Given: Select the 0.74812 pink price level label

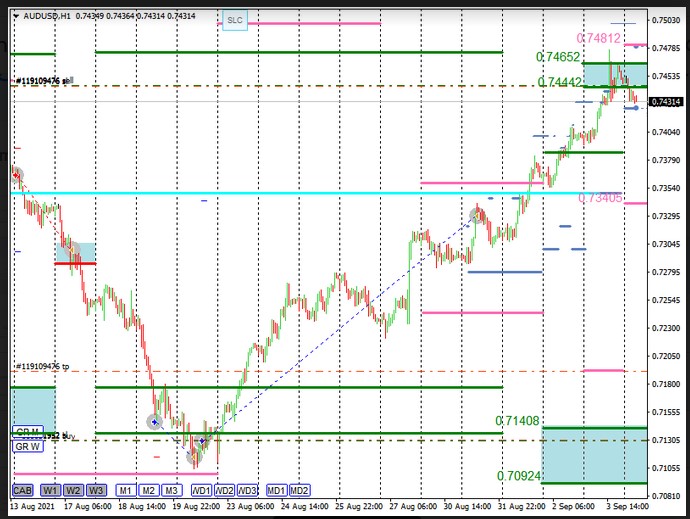Looking at the screenshot, I should coord(599,38).
